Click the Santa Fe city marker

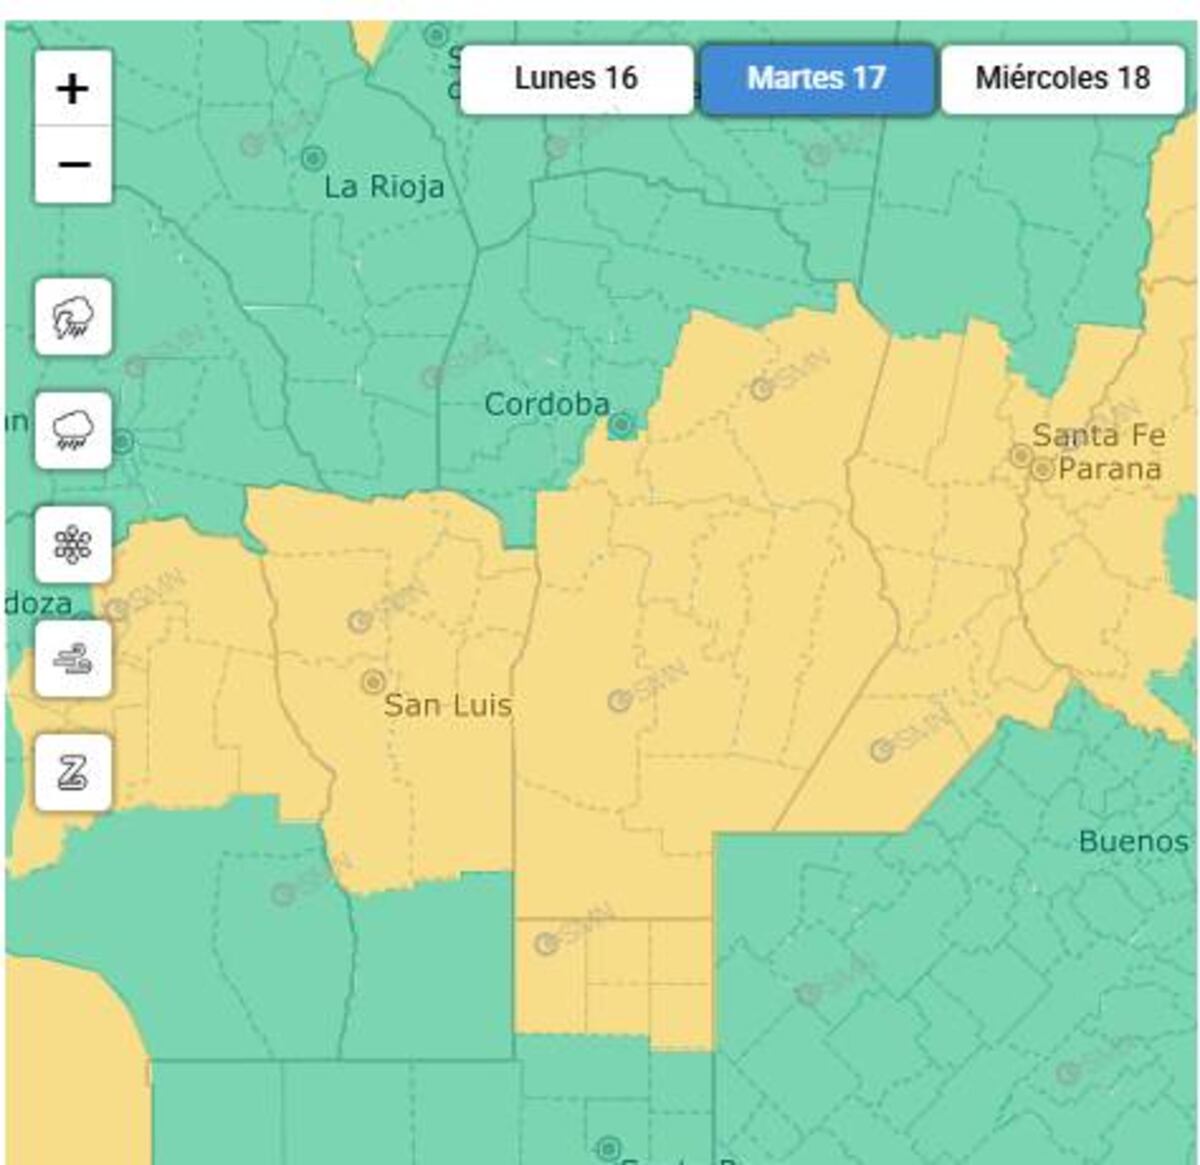1021,456
